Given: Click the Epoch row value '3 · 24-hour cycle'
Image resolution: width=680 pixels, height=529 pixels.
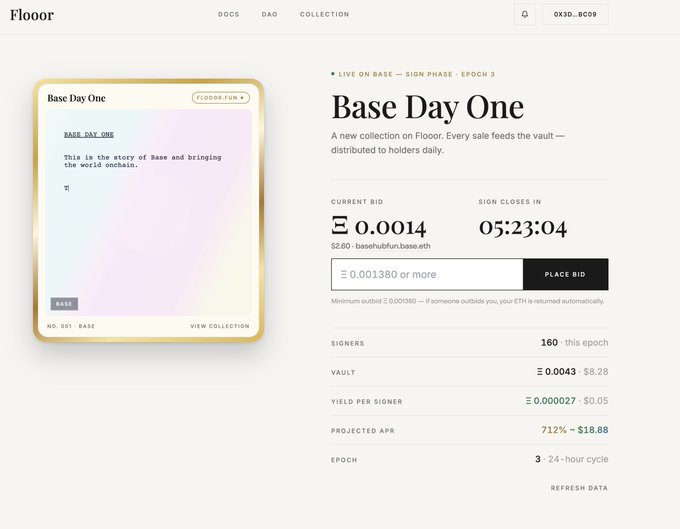Looking at the screenshot, I should (572, 459).
